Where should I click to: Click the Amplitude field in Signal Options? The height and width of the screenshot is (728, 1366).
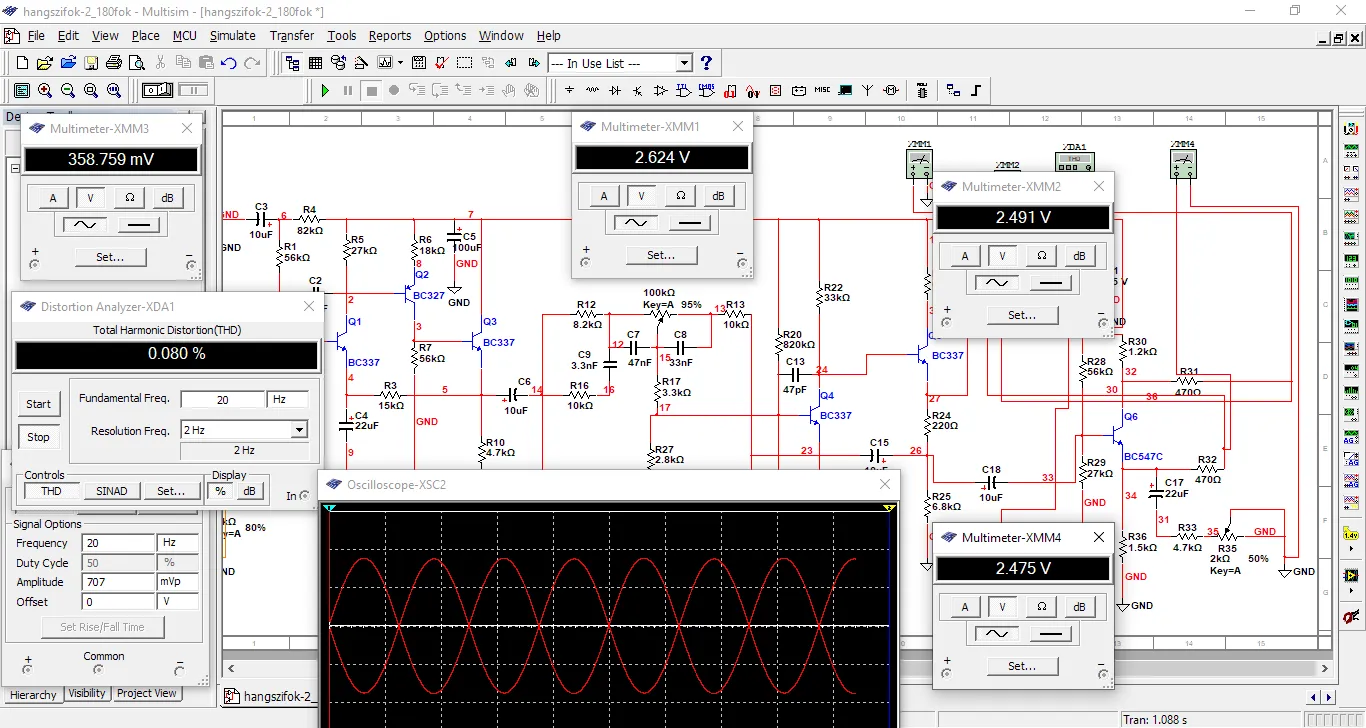119,582
